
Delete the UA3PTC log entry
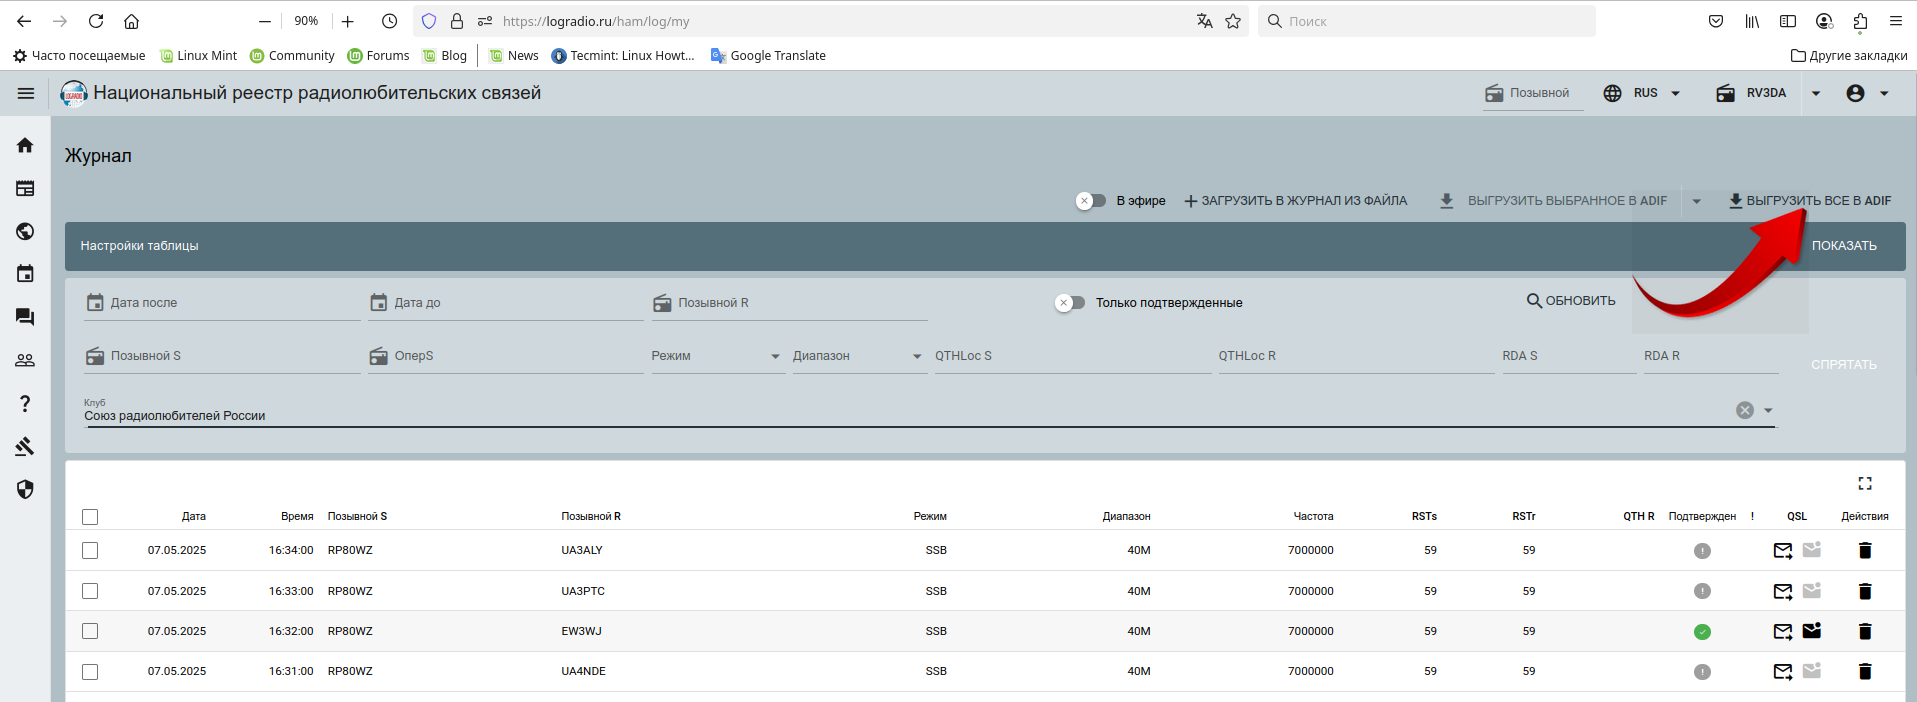[x=1865, y=591]
